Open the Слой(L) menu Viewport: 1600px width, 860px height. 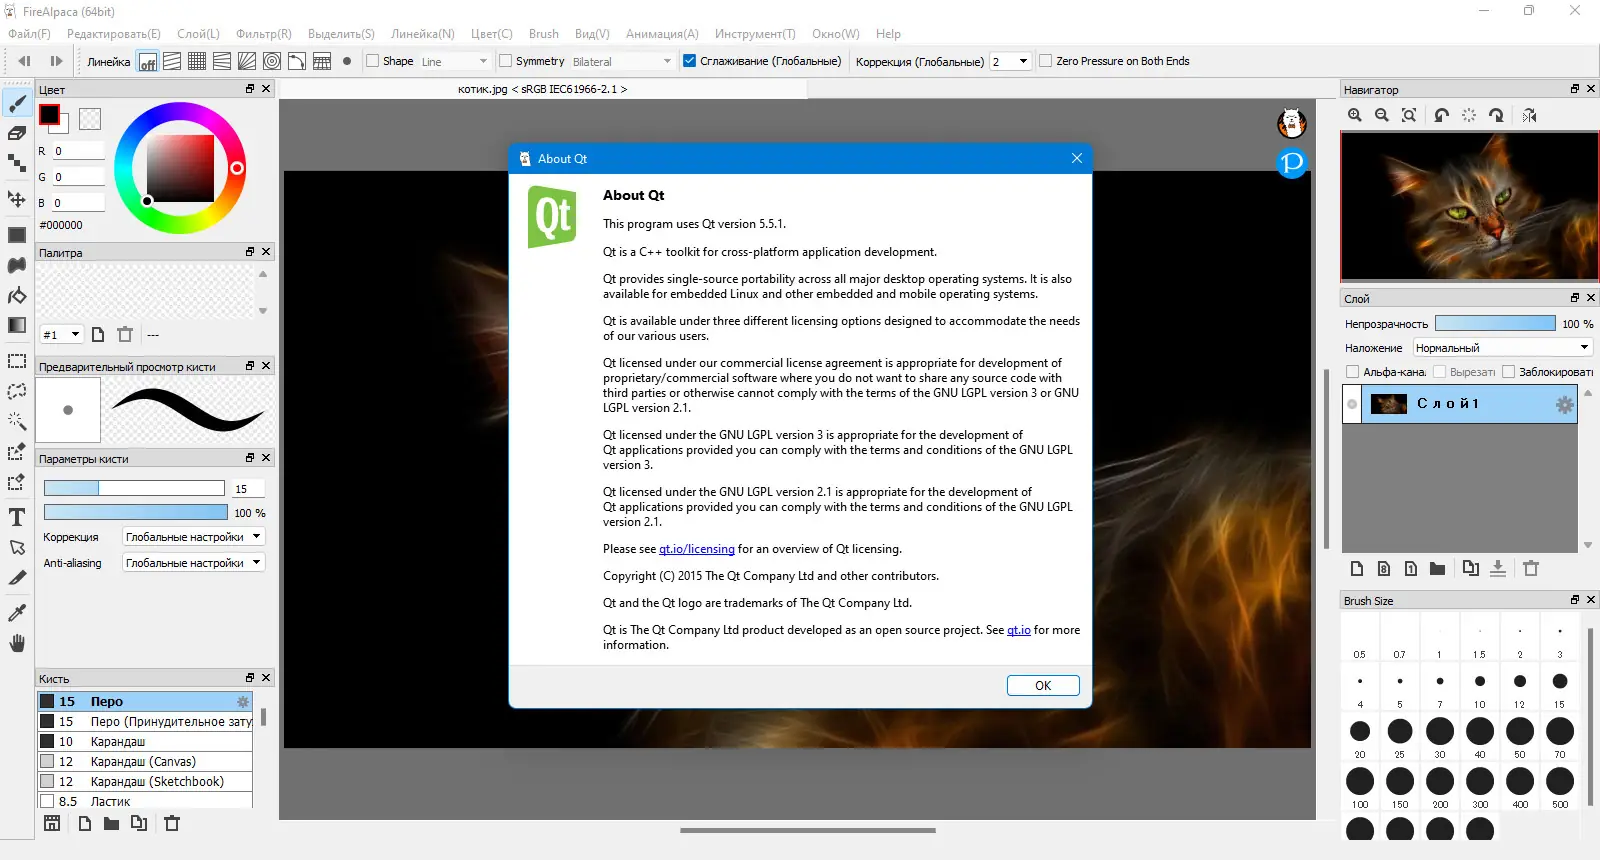[x=198, y=34]
